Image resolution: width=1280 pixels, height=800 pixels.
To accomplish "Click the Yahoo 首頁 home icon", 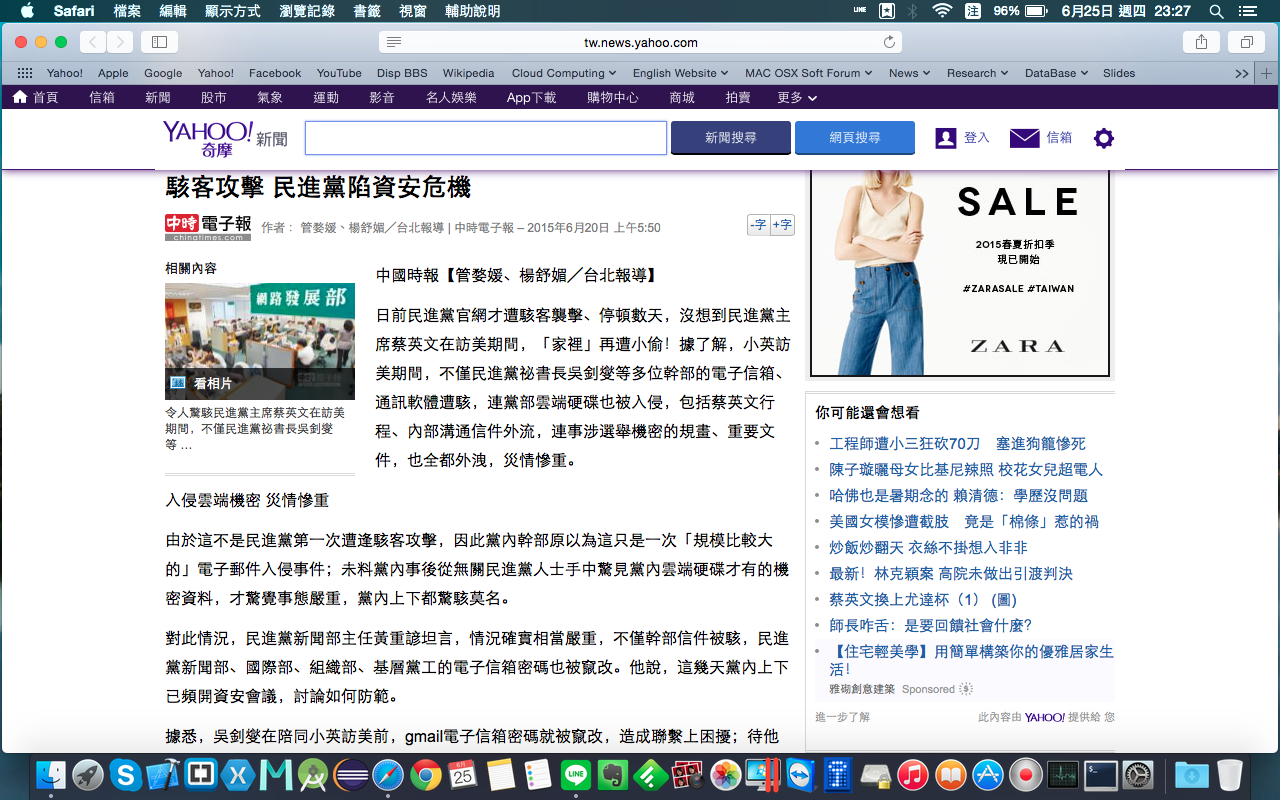I will (20, 97).
